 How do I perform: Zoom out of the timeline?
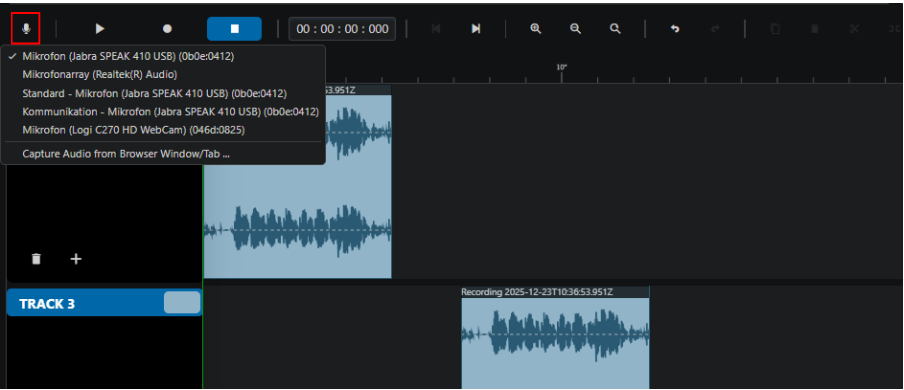tap(575, 29)
